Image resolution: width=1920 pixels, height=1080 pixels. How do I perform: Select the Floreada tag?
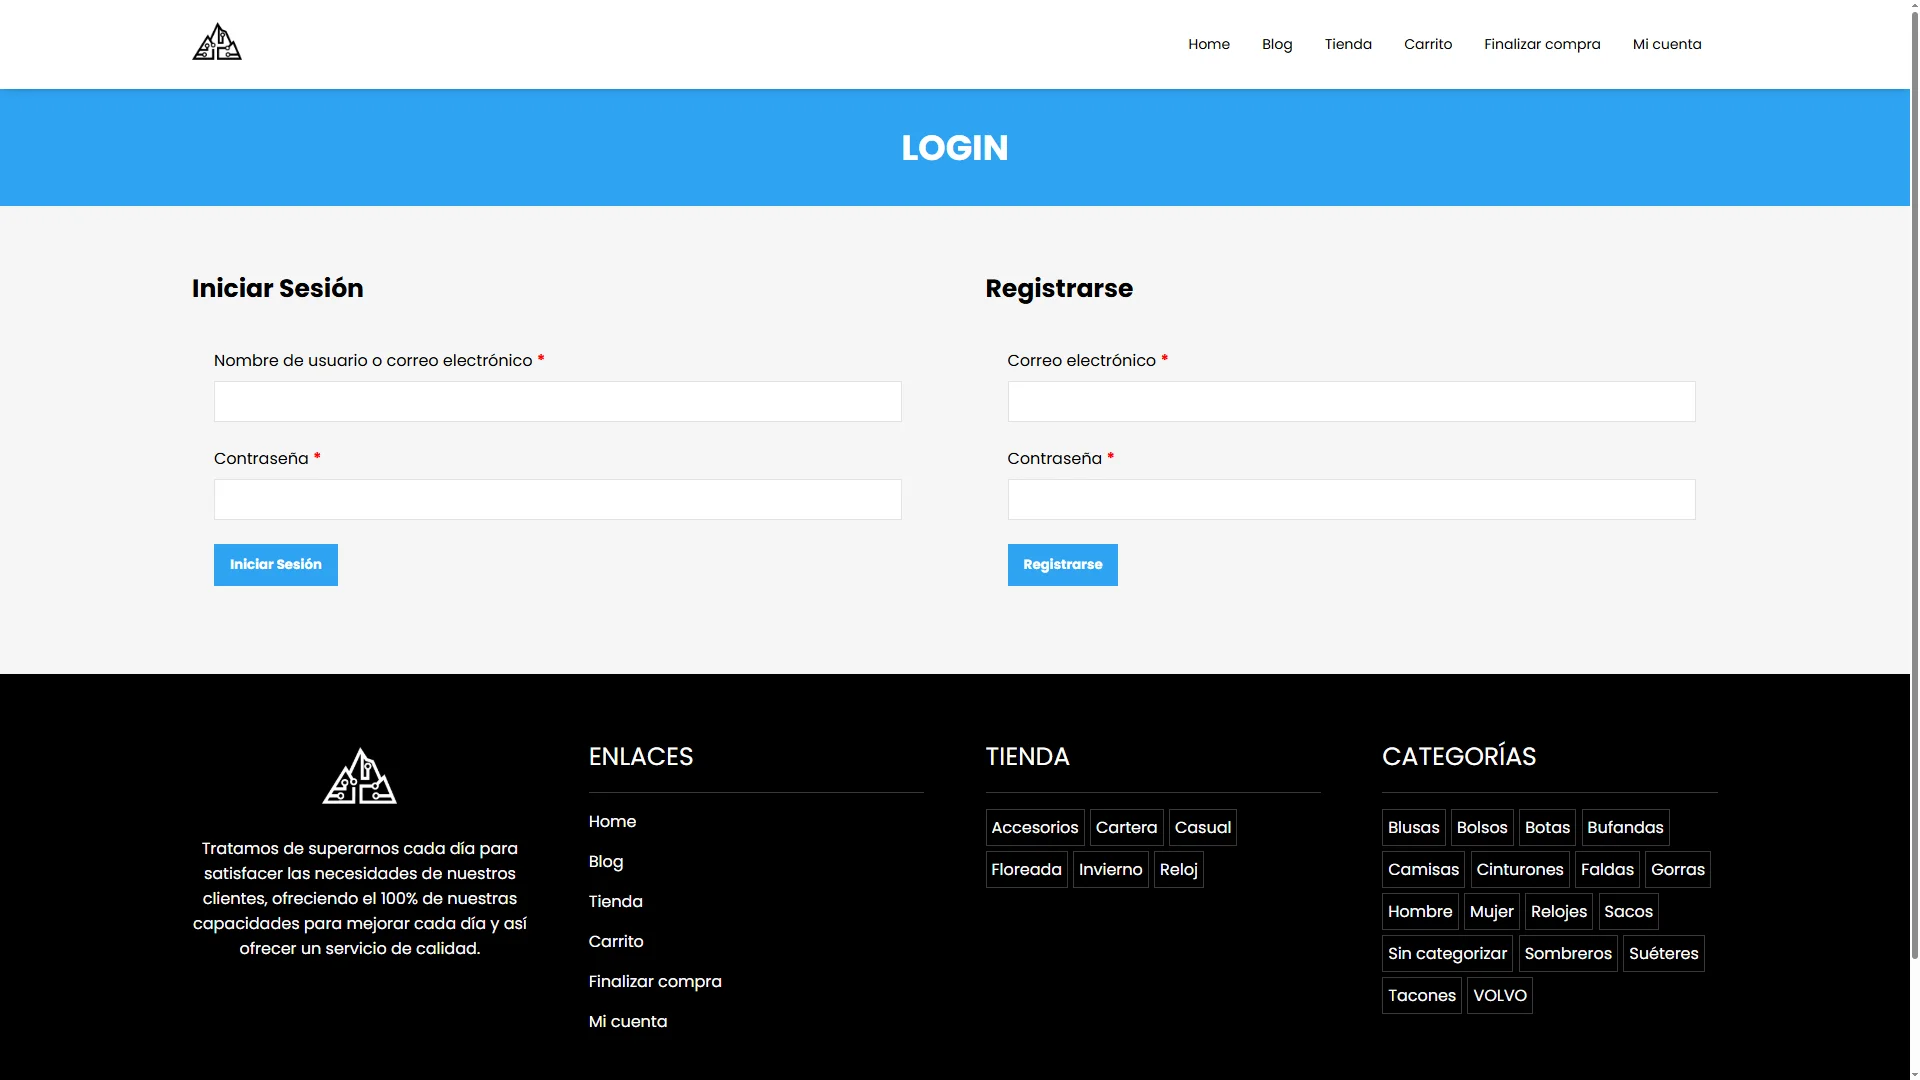coord(1026,869)
